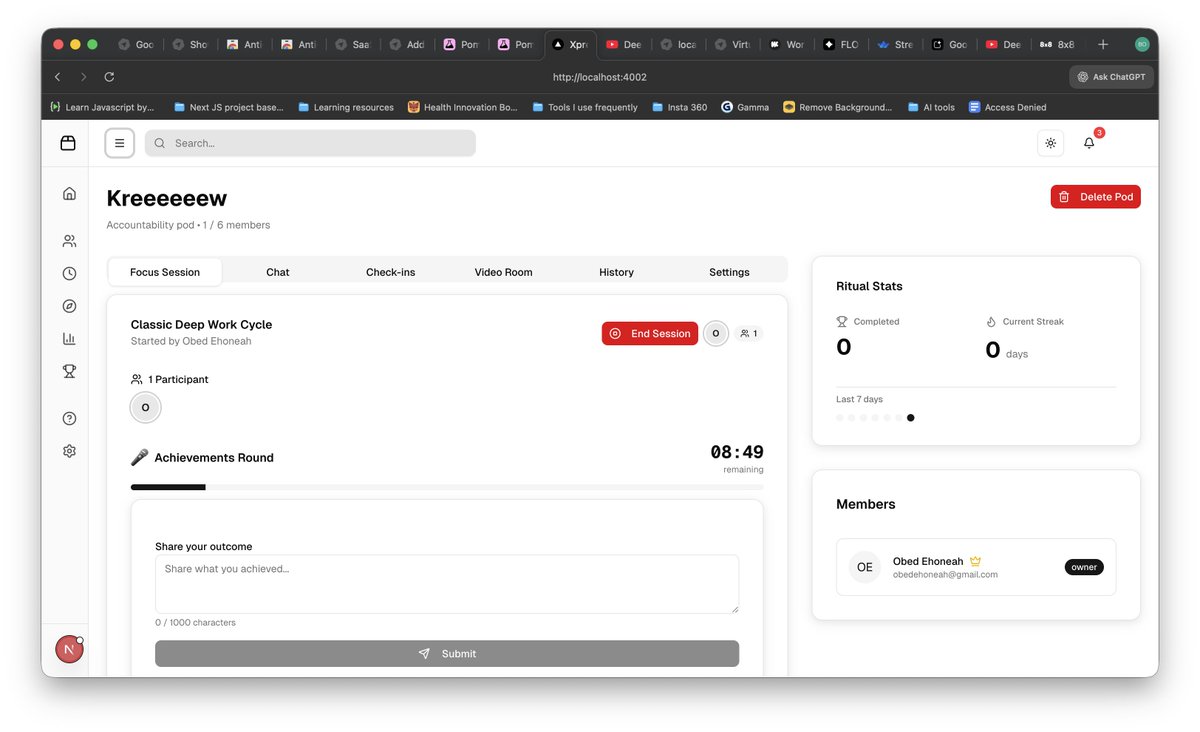Click the 08:49 remaining timer

(737, 452)
